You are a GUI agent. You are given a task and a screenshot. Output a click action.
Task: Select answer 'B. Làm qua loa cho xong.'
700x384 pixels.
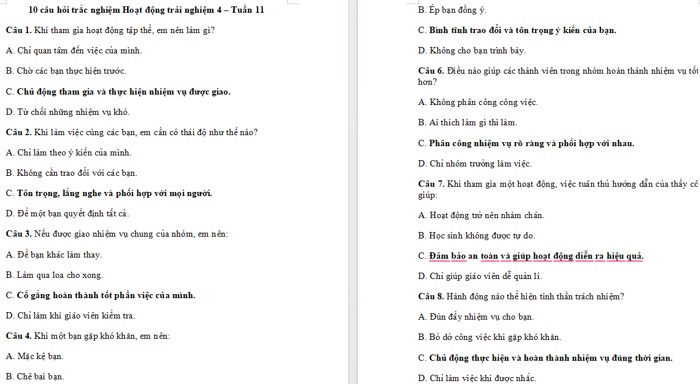(54, 275)
